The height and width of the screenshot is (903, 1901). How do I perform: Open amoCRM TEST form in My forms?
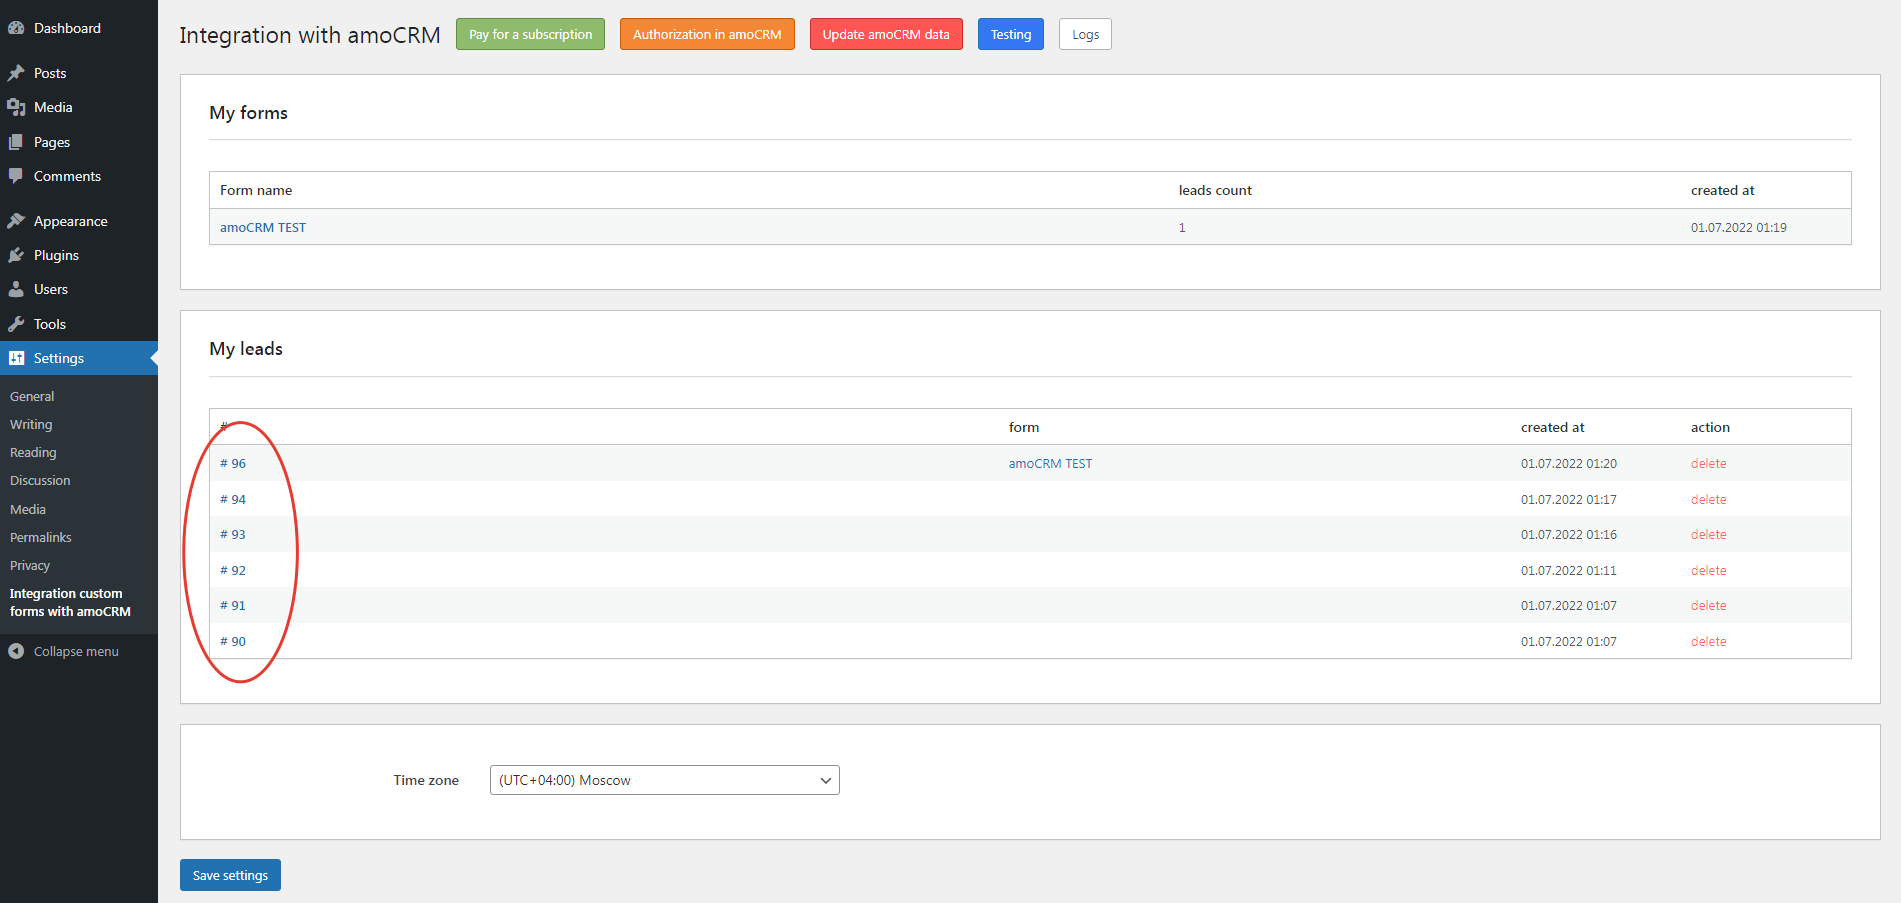tap(263, 227)
